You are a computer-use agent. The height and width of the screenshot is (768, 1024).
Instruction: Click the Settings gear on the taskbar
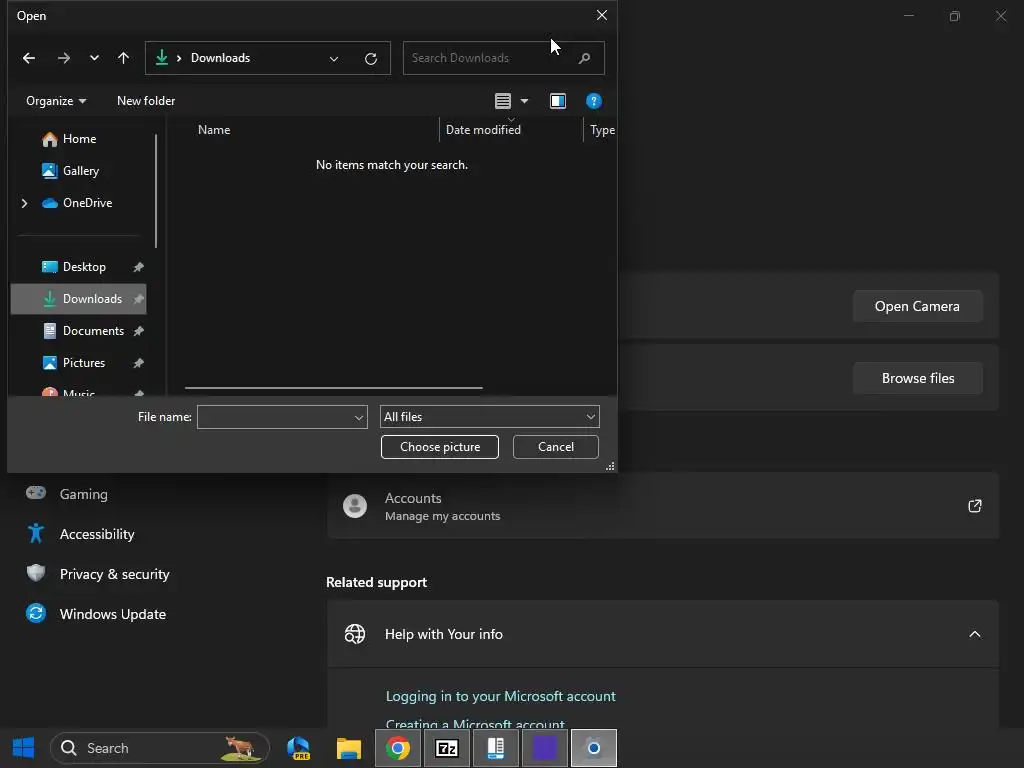pos(594,748)
